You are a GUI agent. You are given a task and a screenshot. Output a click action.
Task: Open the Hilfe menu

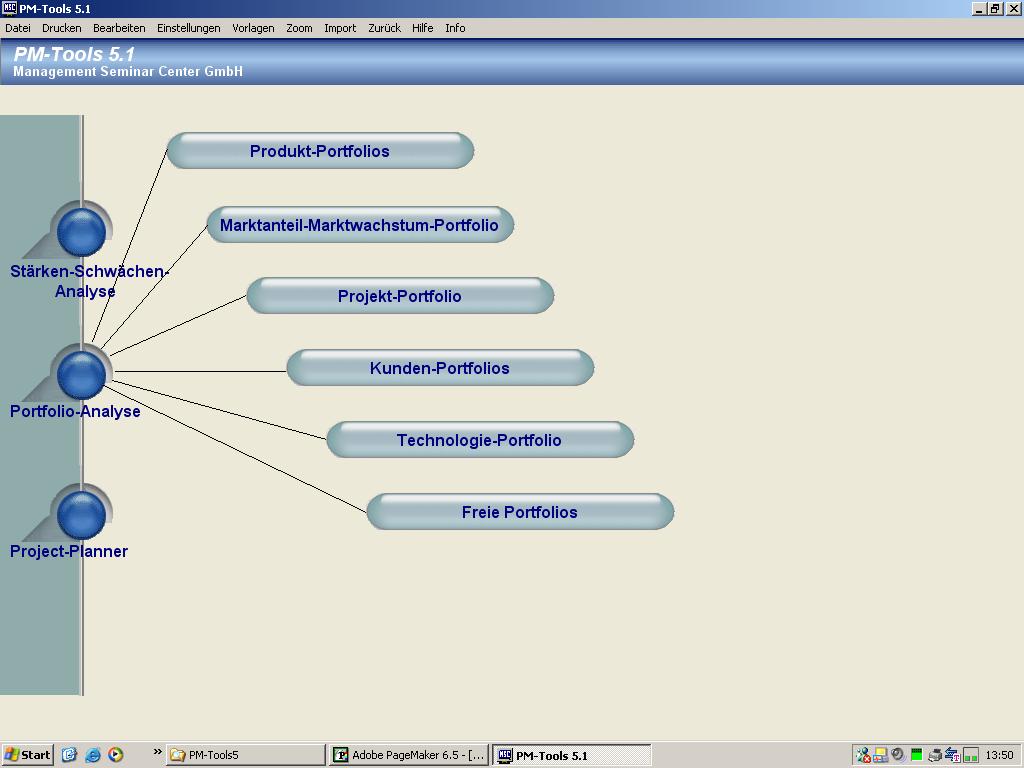(x=423, y=28)
